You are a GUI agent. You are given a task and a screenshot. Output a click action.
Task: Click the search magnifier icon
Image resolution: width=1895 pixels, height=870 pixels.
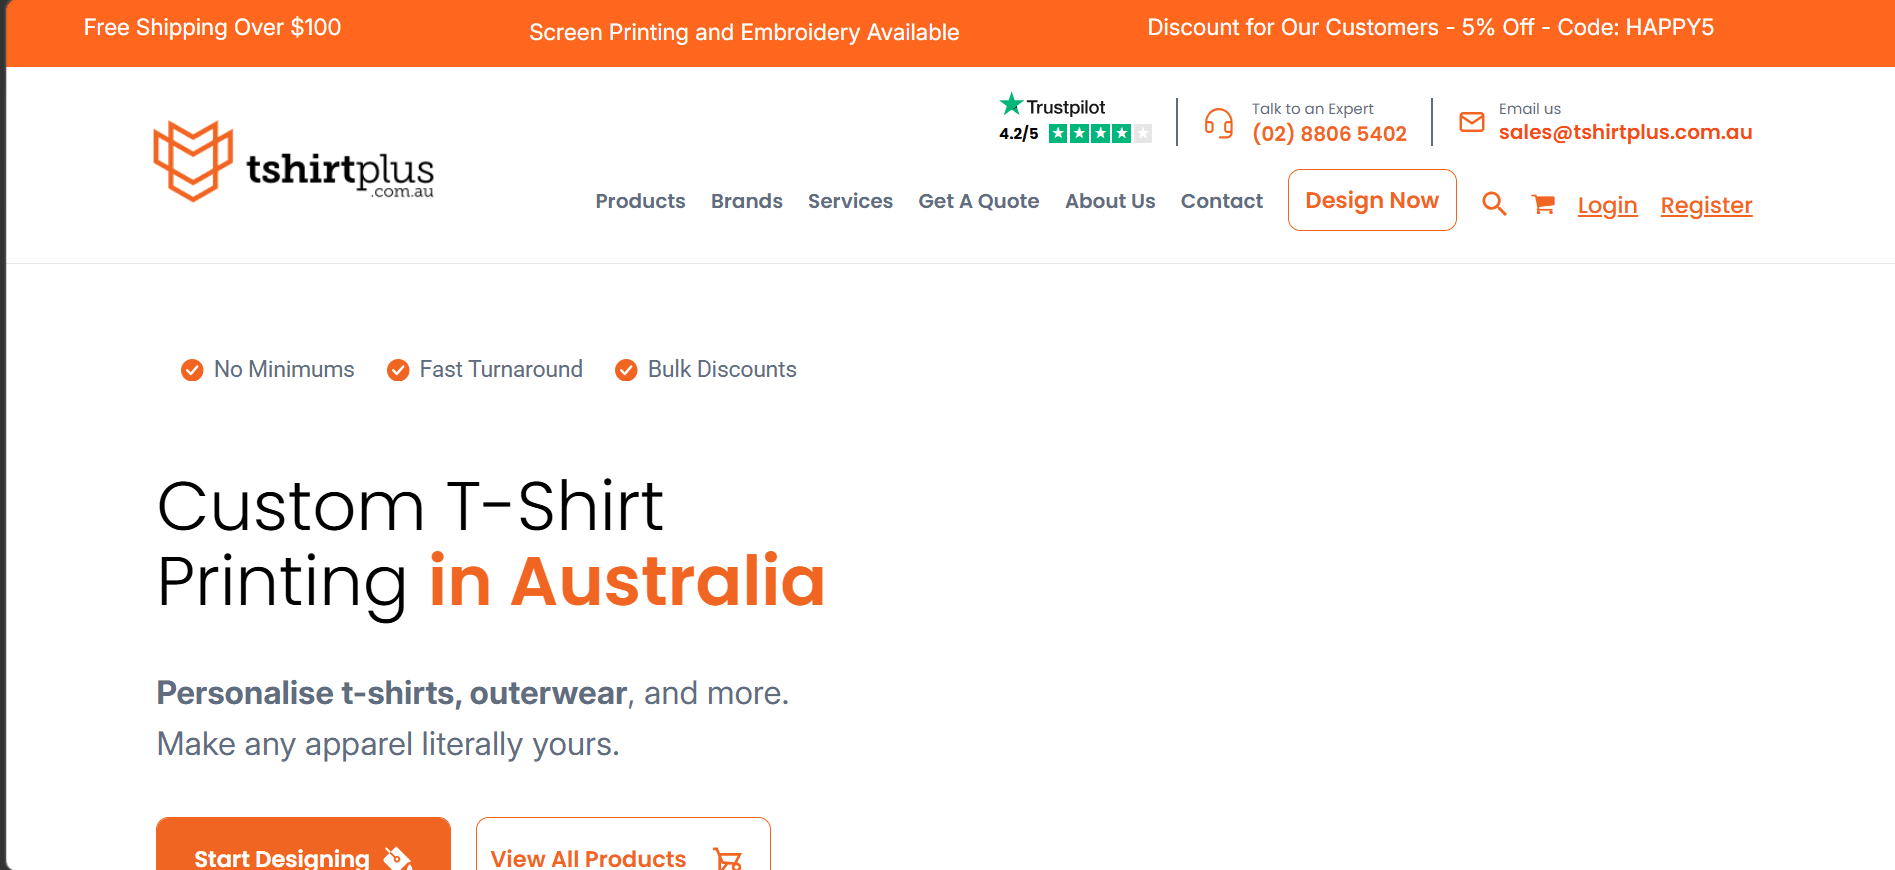point(1494,204)
